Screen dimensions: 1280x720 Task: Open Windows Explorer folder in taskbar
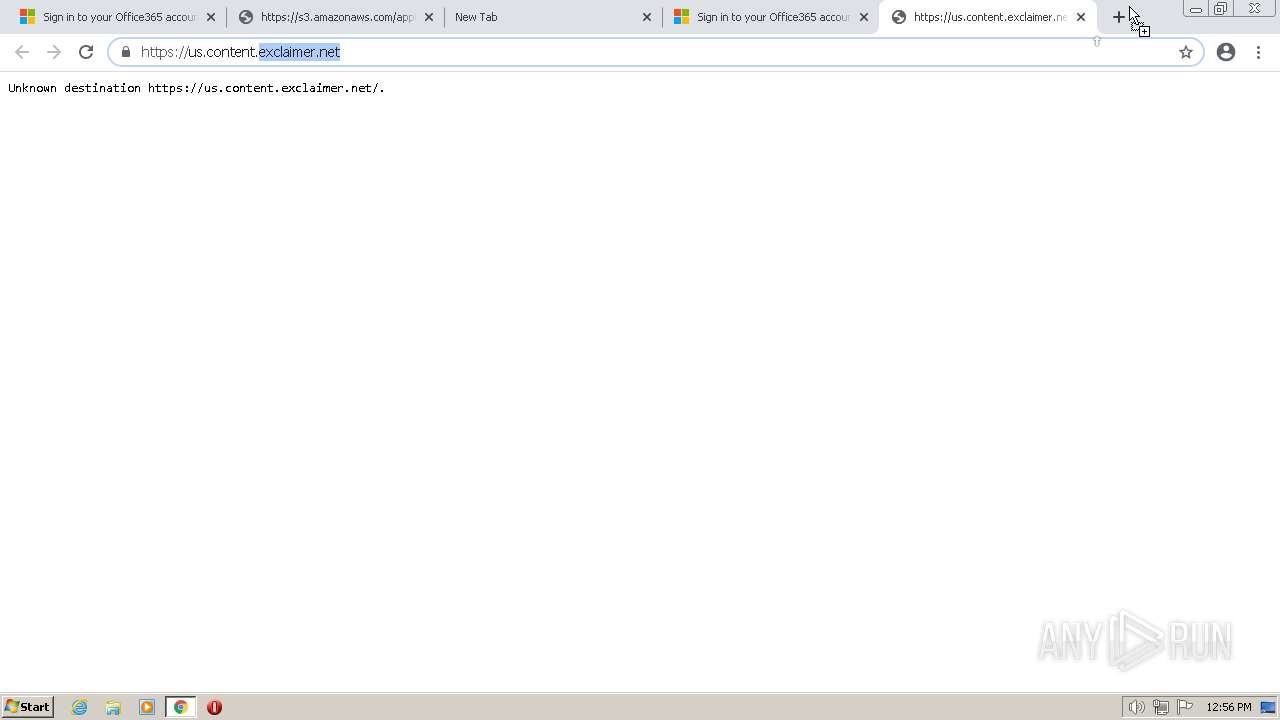[113, 707]
